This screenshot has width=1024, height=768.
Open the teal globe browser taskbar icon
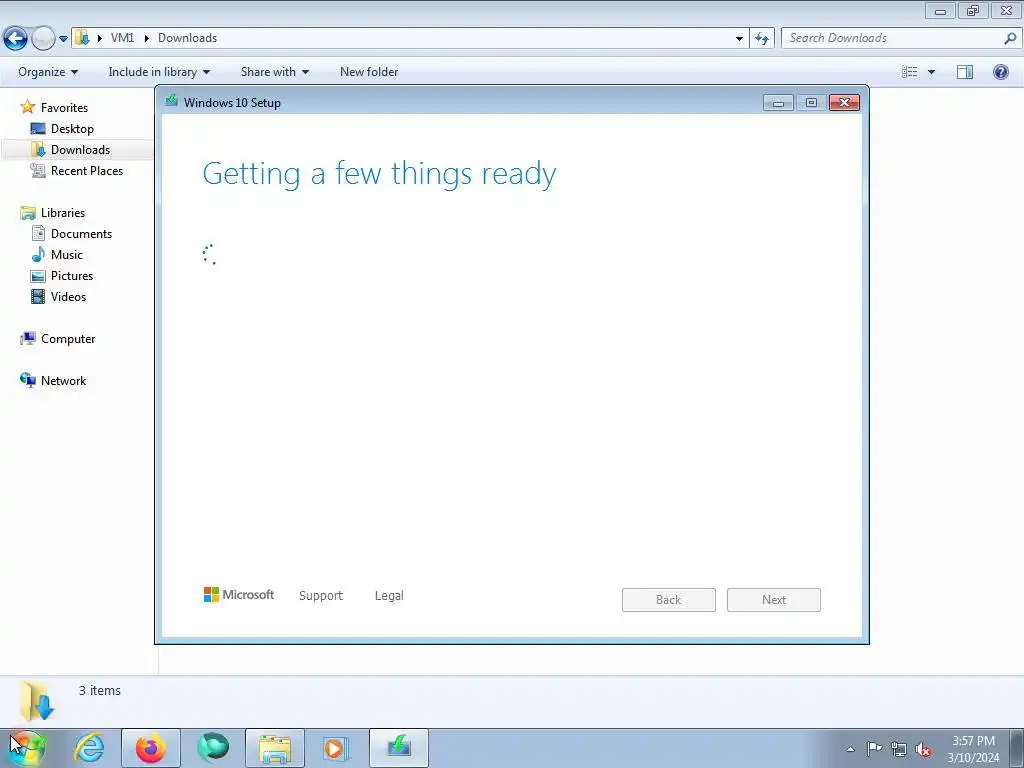[213, 748]
